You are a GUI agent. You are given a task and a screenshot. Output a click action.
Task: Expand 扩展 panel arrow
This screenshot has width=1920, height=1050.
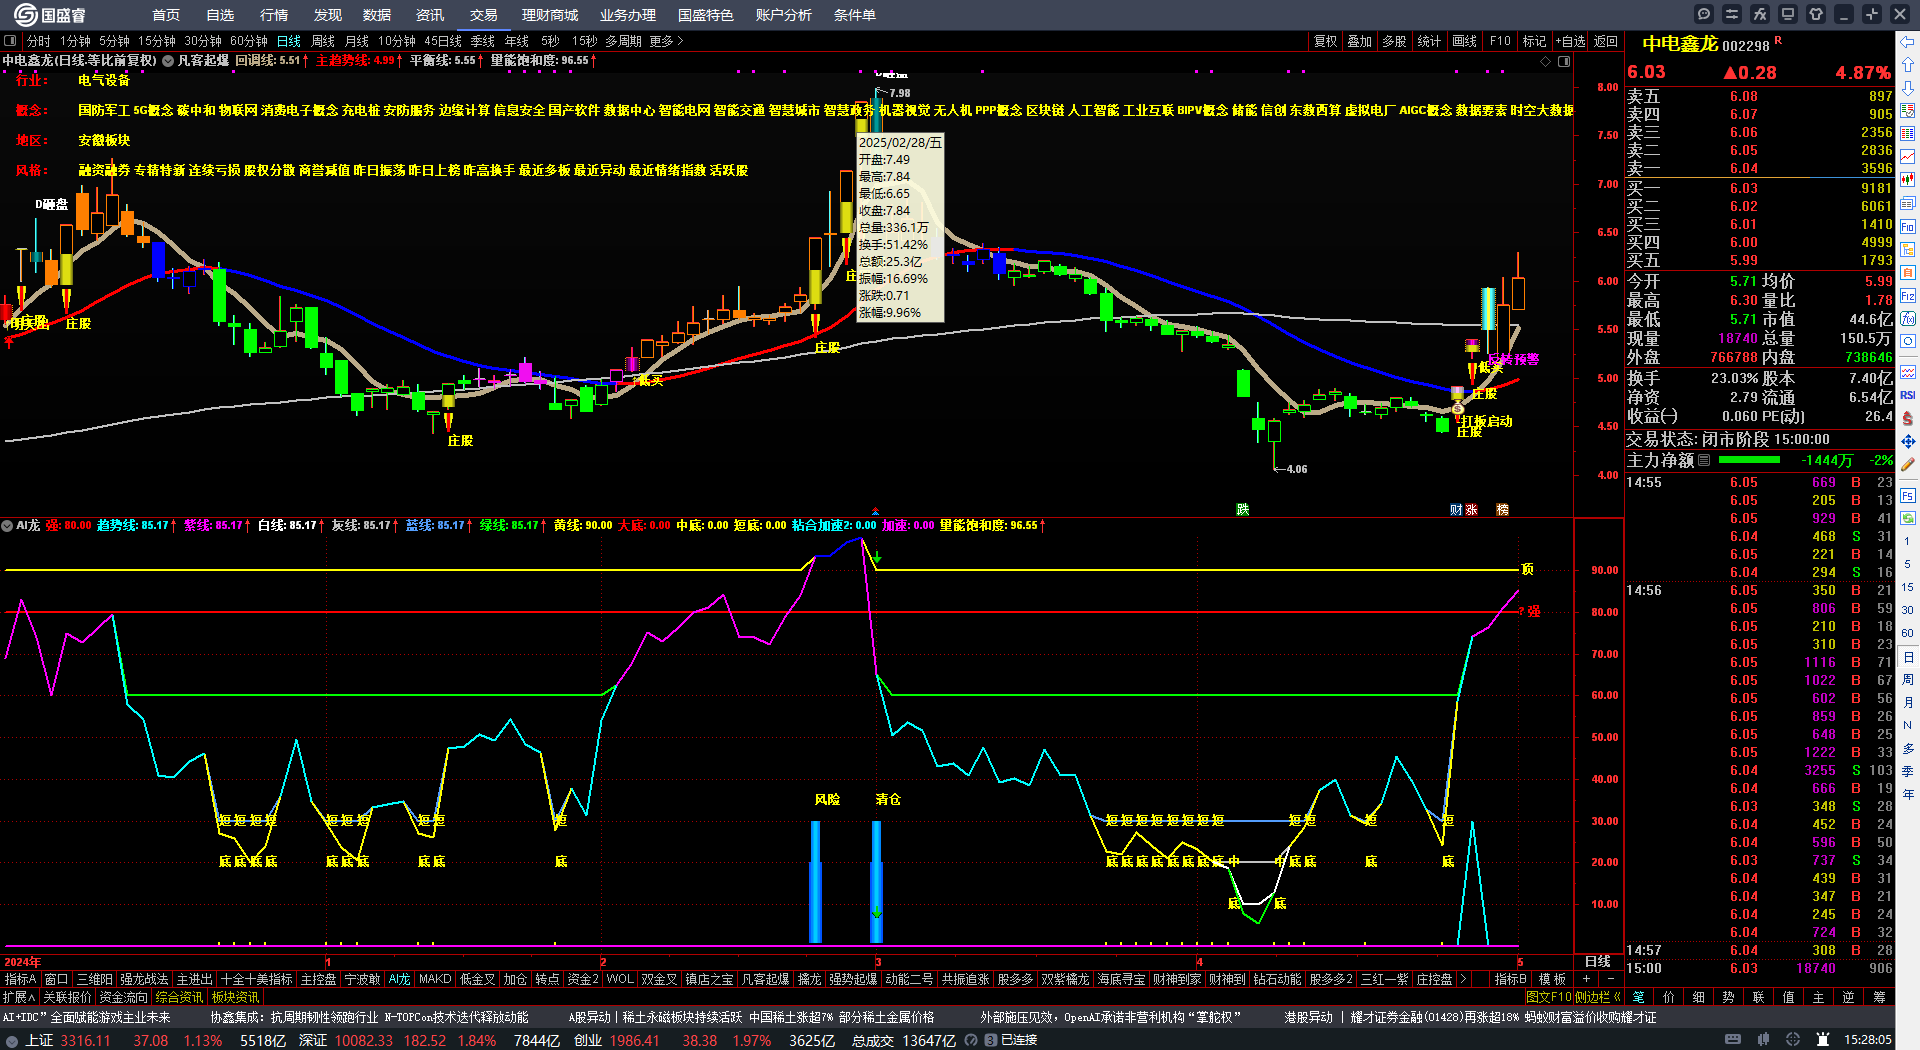tap(19, 997)
